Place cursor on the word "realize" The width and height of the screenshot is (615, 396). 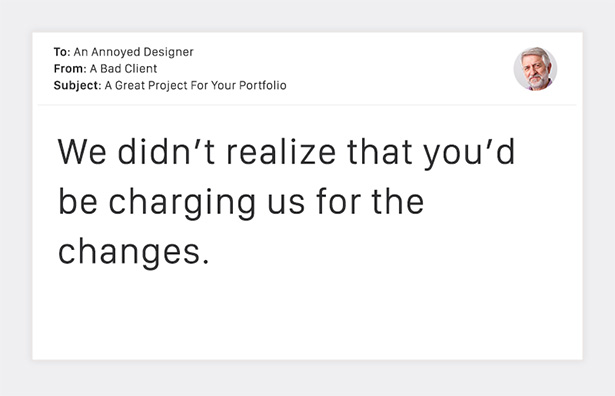click(281, 151)
